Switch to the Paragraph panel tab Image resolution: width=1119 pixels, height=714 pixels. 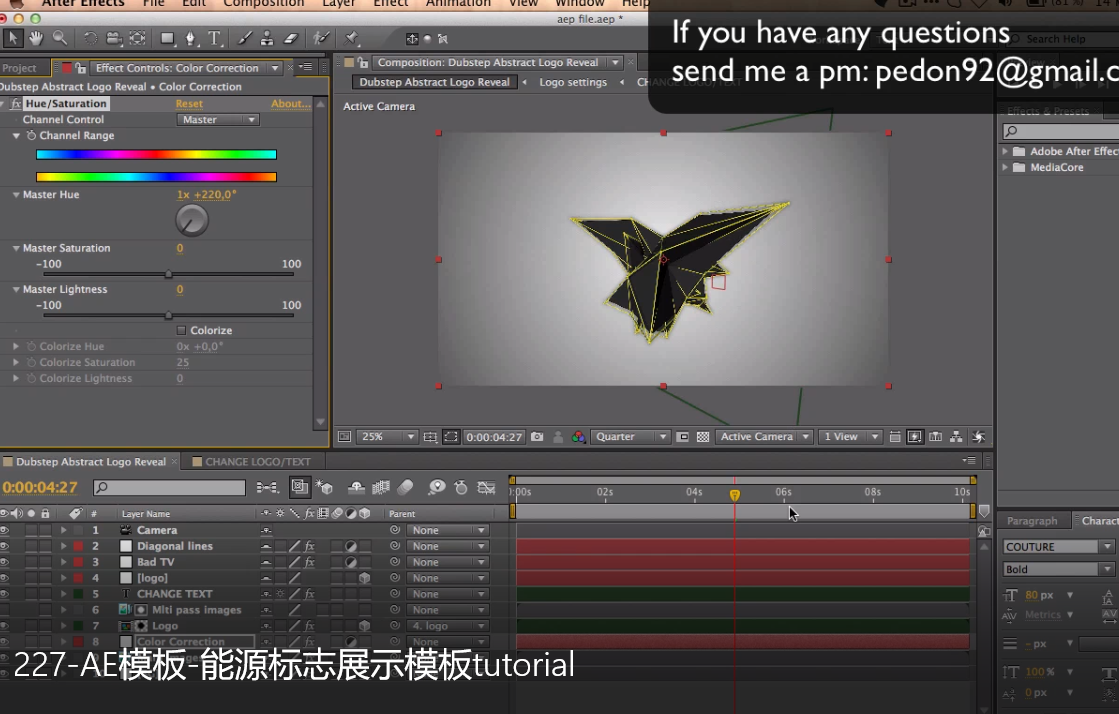tap(1032, 521)
